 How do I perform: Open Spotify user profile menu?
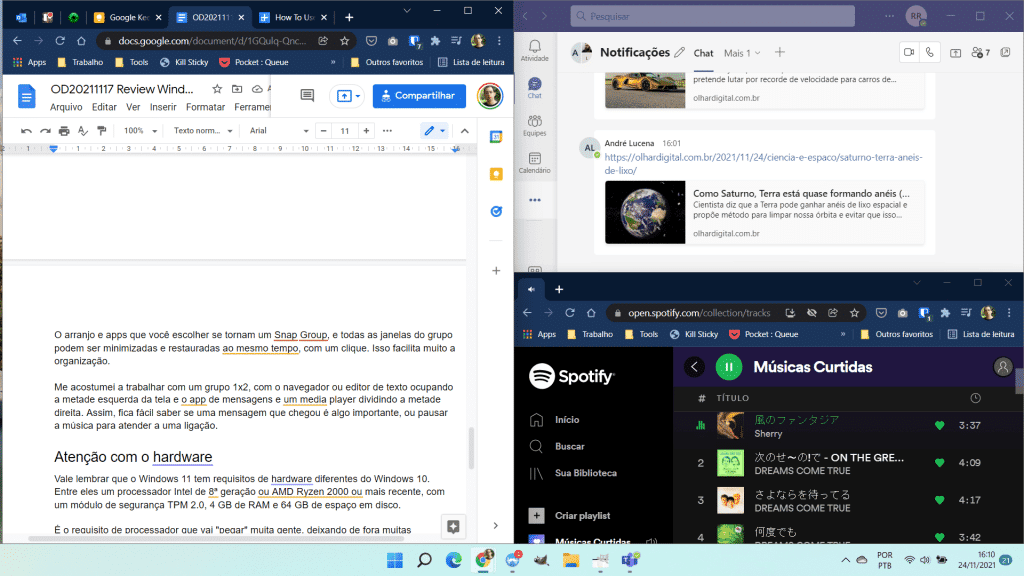click(x=1003, y=367)
